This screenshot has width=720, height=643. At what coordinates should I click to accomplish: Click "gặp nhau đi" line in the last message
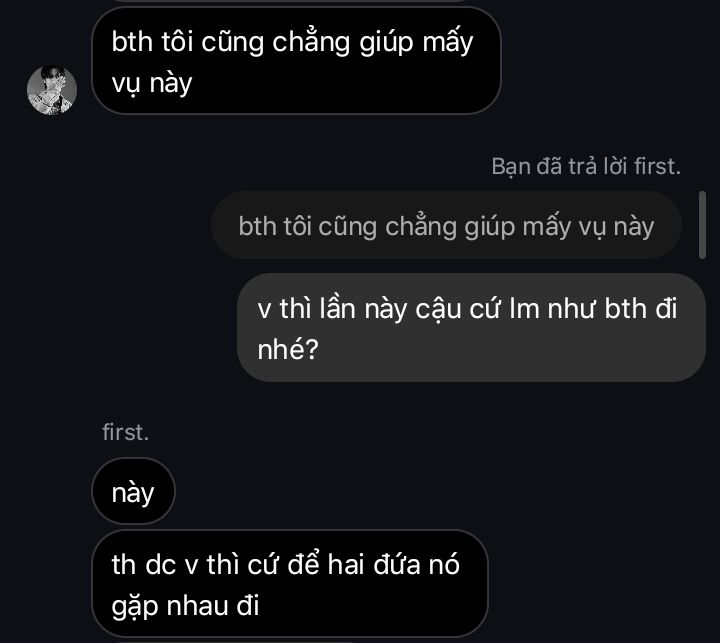point(186,605)
